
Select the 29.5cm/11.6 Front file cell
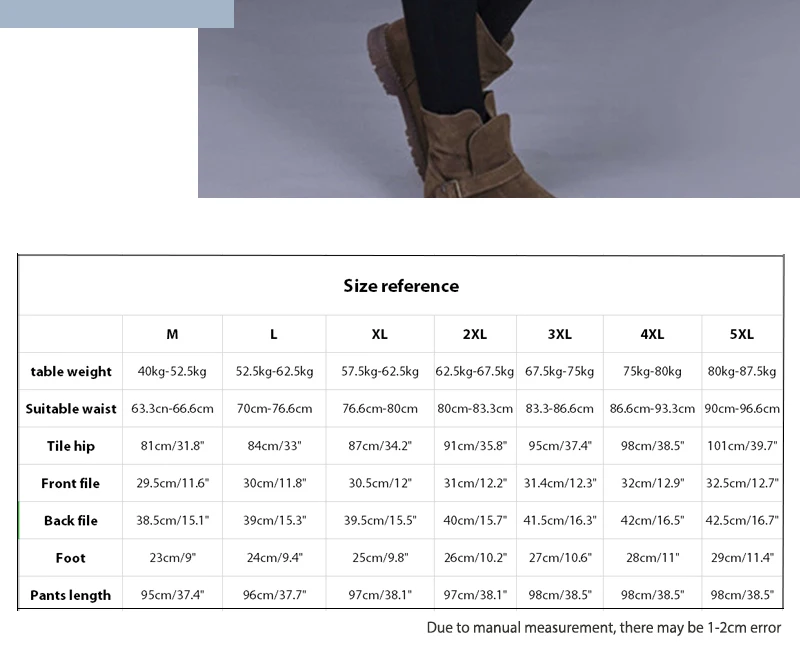172,483
